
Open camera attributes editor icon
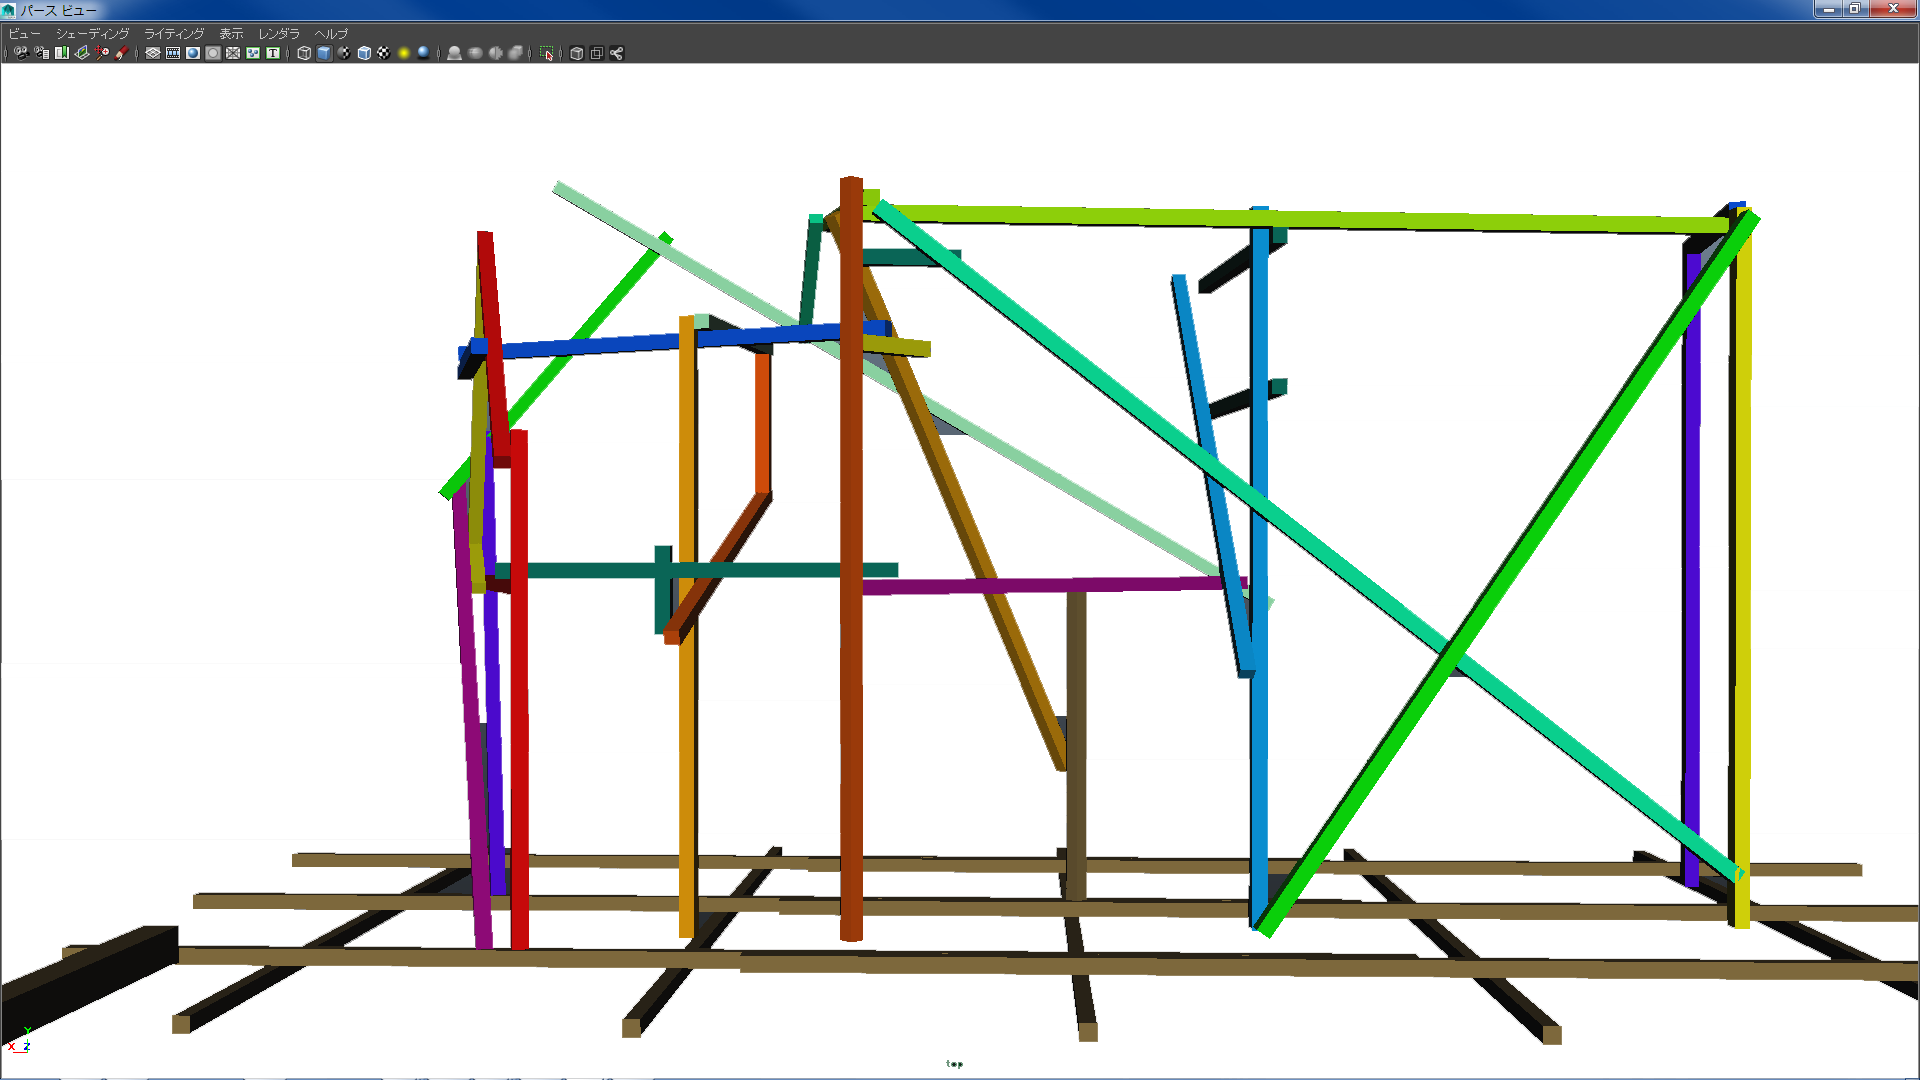41,53
